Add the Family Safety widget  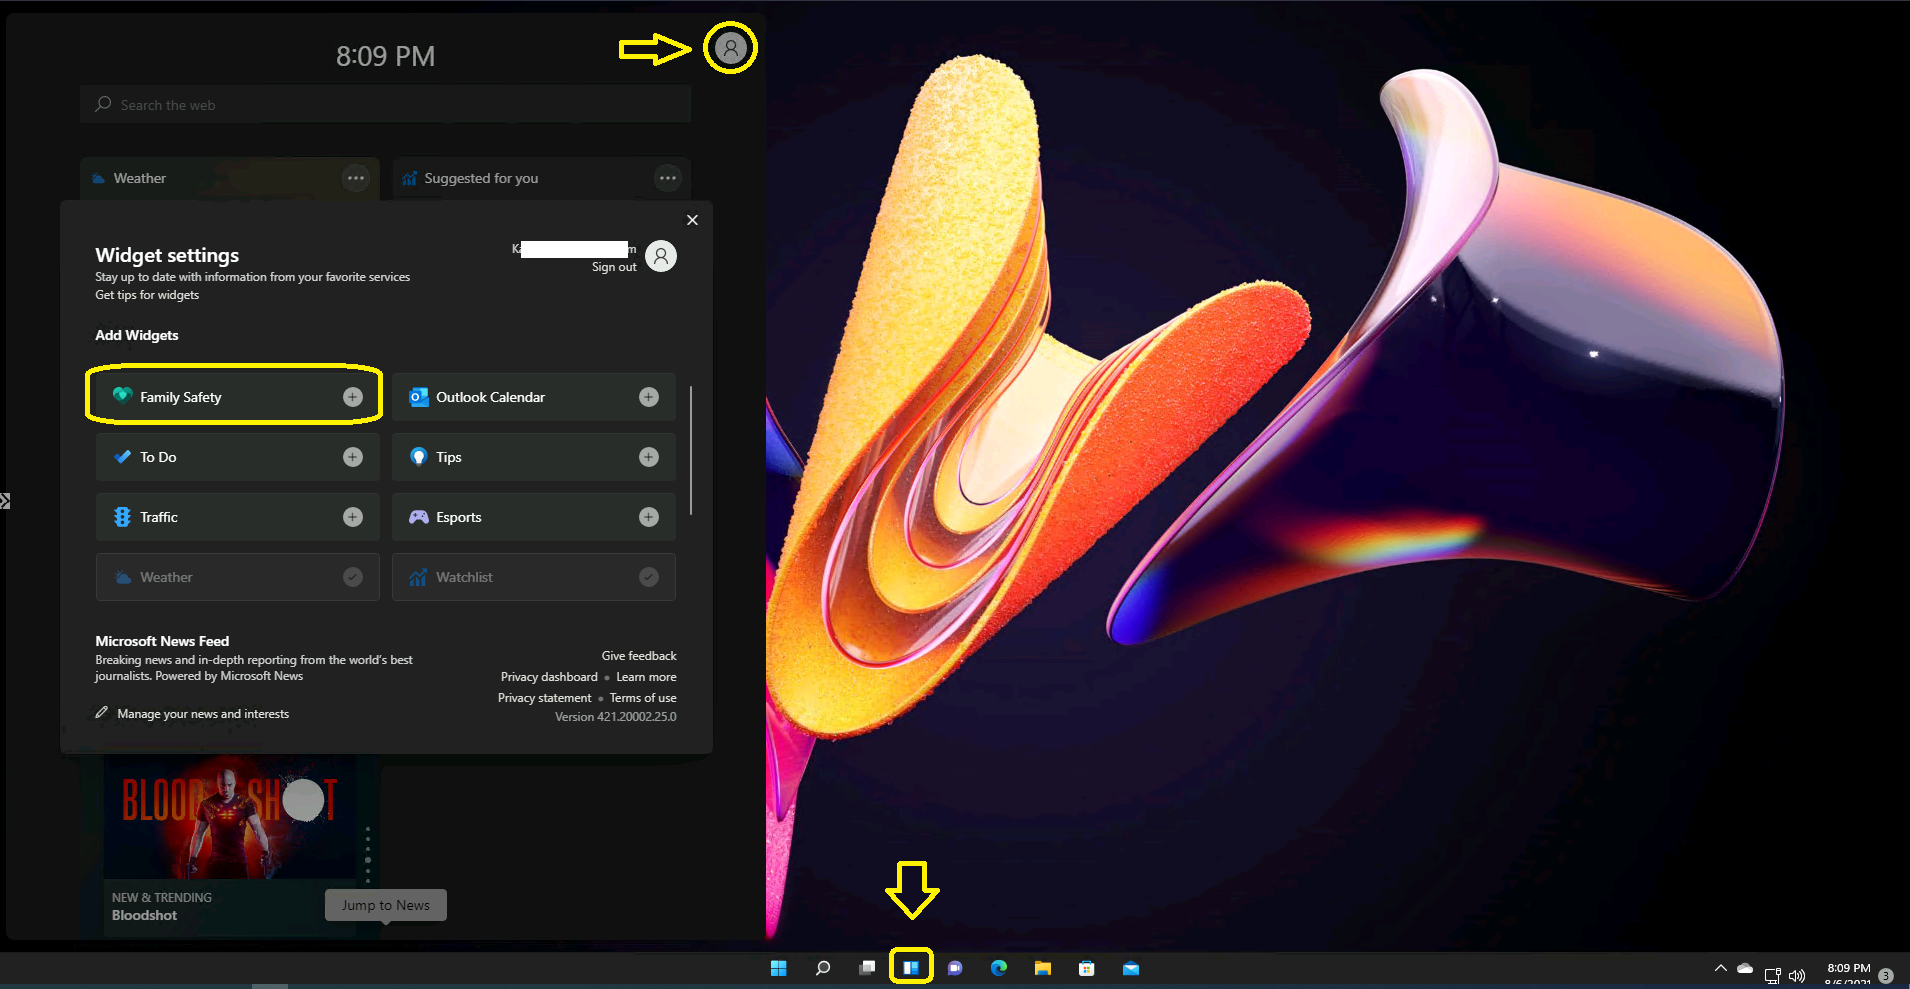[x=352, y=396]
